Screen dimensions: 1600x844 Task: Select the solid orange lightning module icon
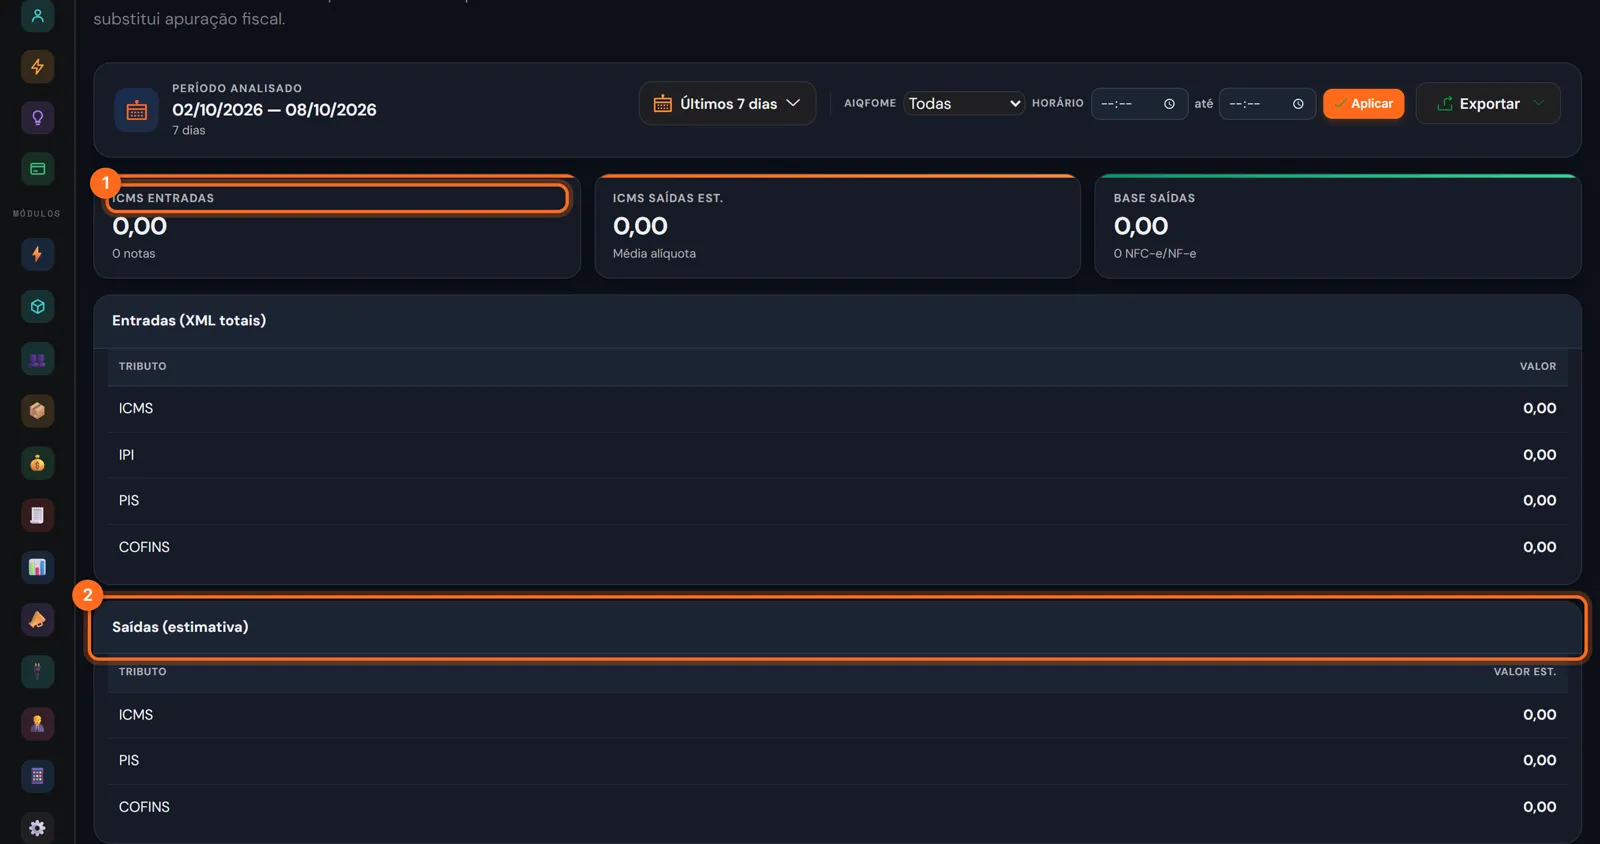(x=37, y=254)
